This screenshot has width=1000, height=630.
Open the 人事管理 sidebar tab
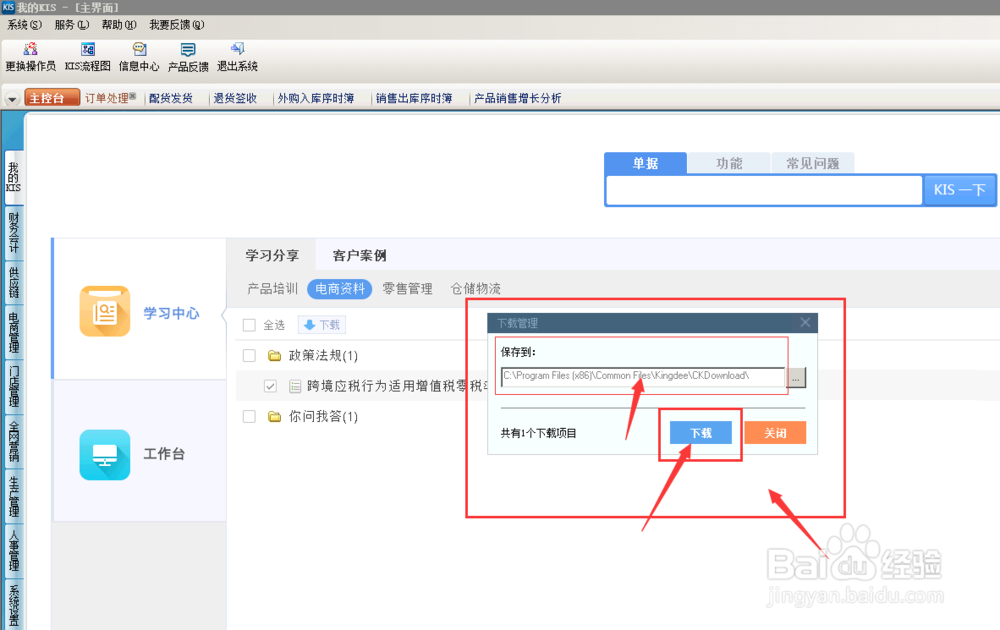click(x=13, y=550)
